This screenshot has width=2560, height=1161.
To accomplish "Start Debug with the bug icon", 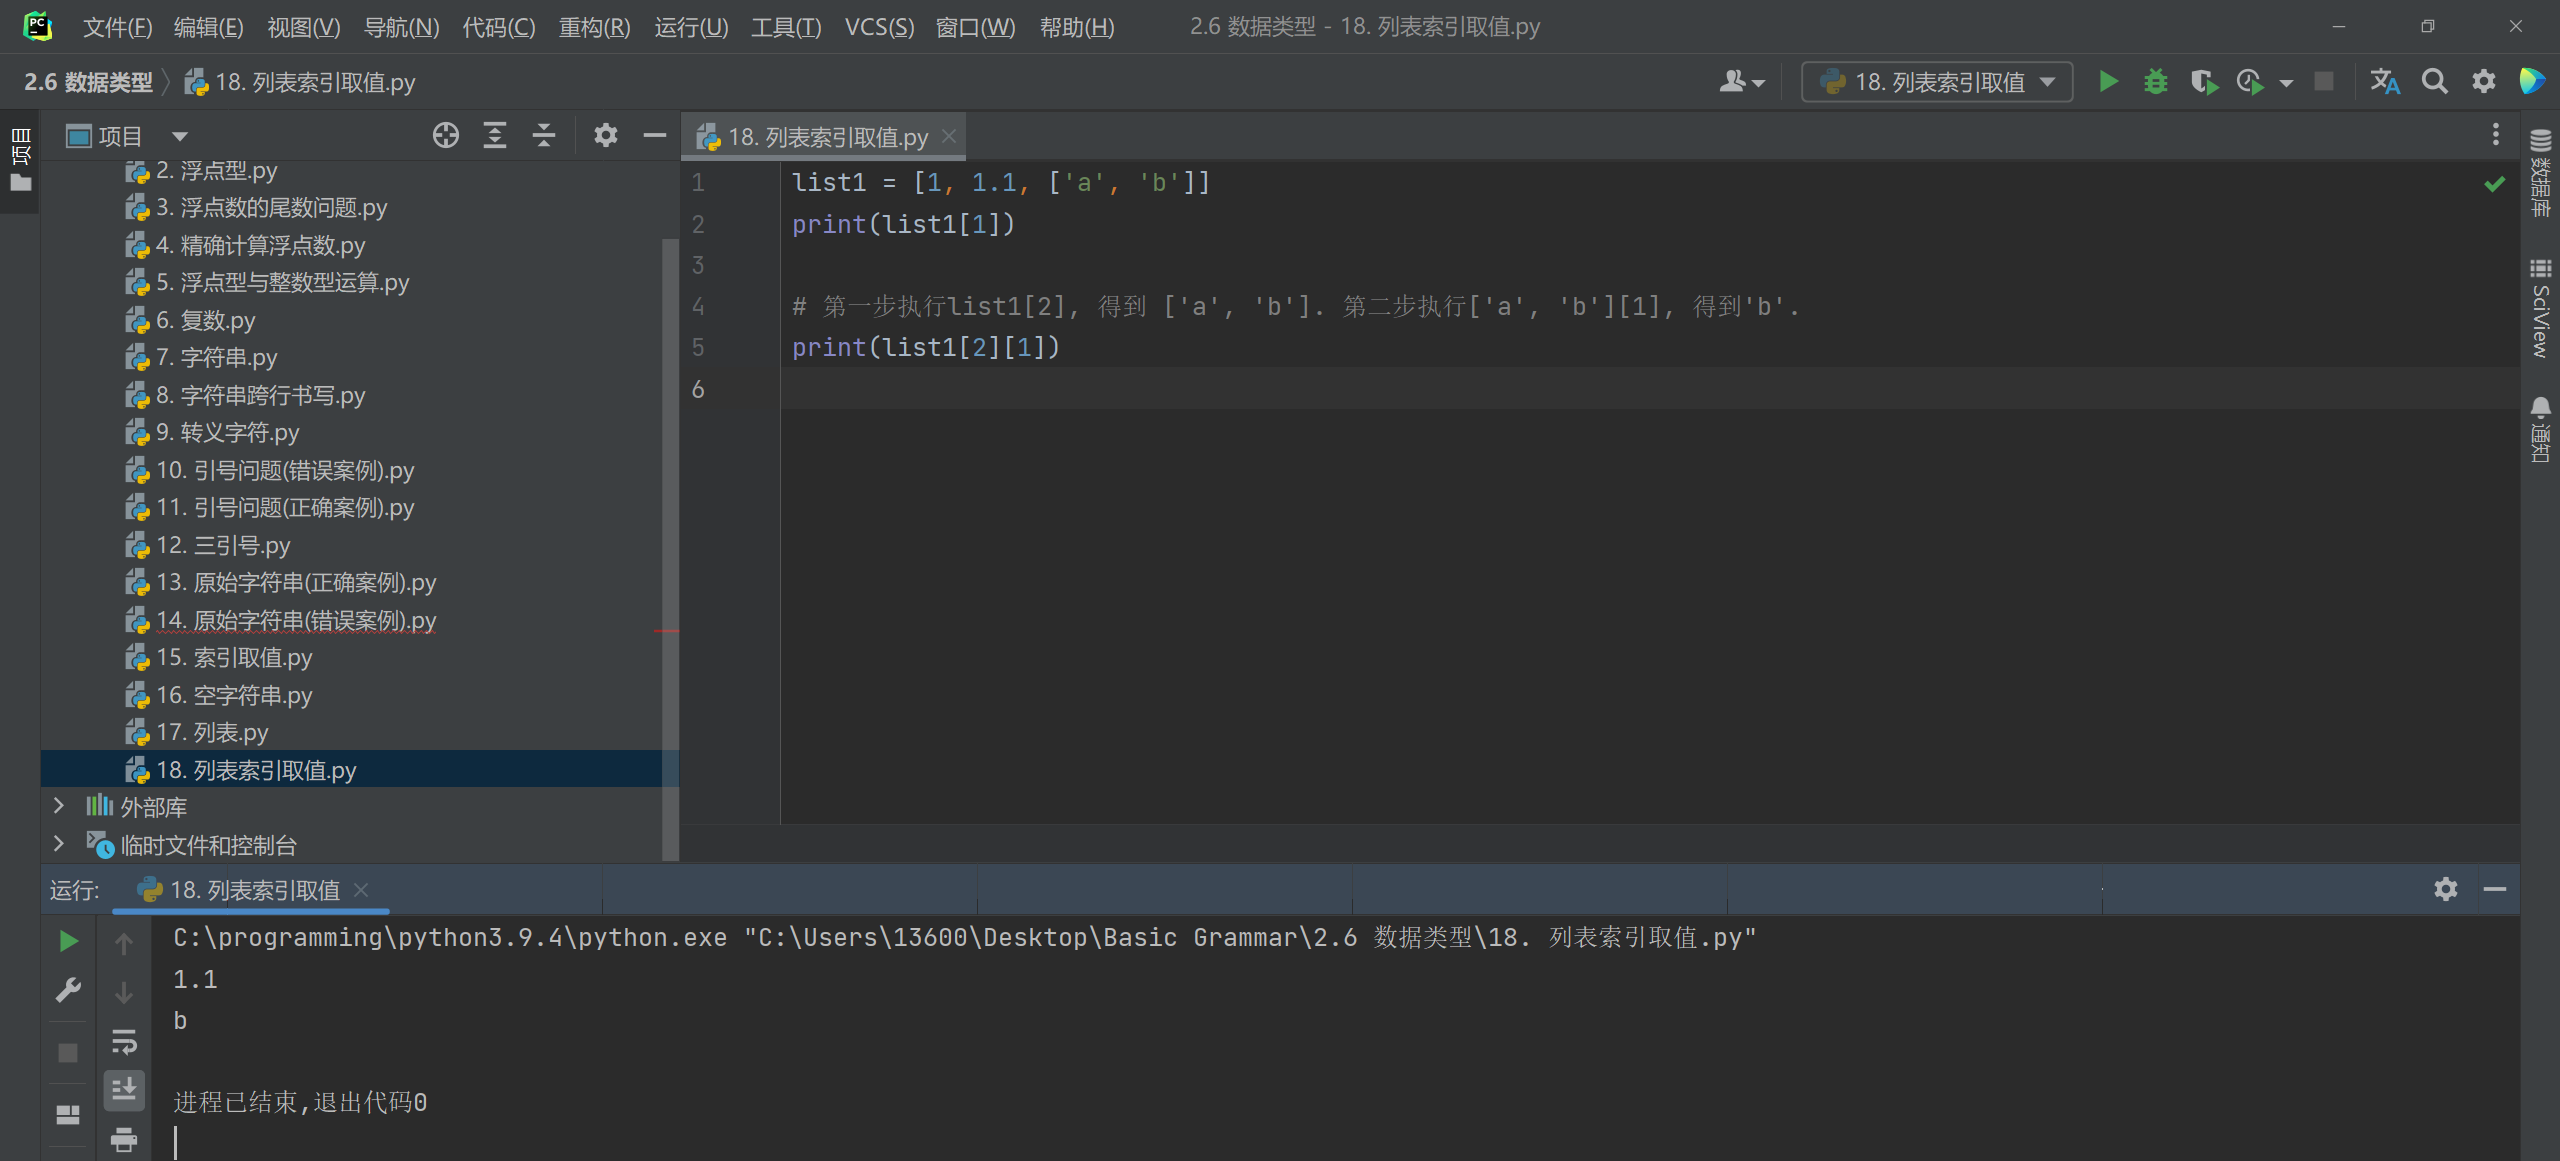I will pos(2156,82).
